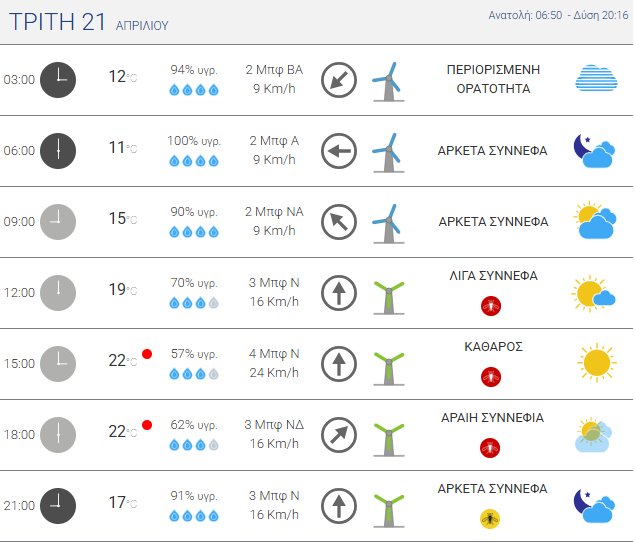Click the humidity droplets at 15:00
This screenshot has width=635, height=542.
point(194,374)
